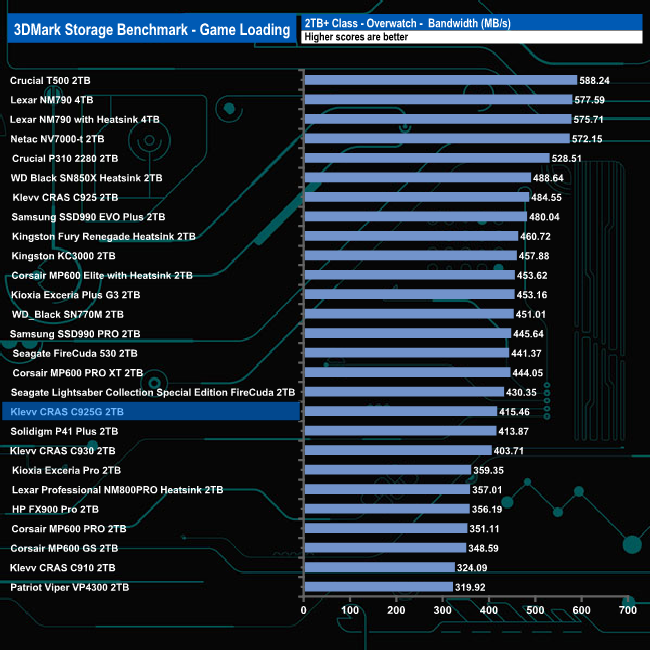Select the 'Samsung SSD990 PRO 2TB' label

(75, 334)
